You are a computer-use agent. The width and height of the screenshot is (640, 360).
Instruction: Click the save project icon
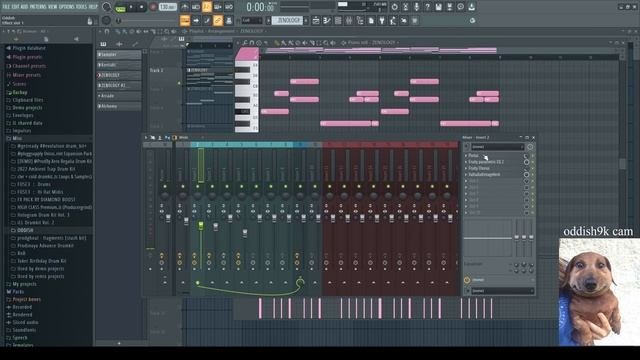438,7
